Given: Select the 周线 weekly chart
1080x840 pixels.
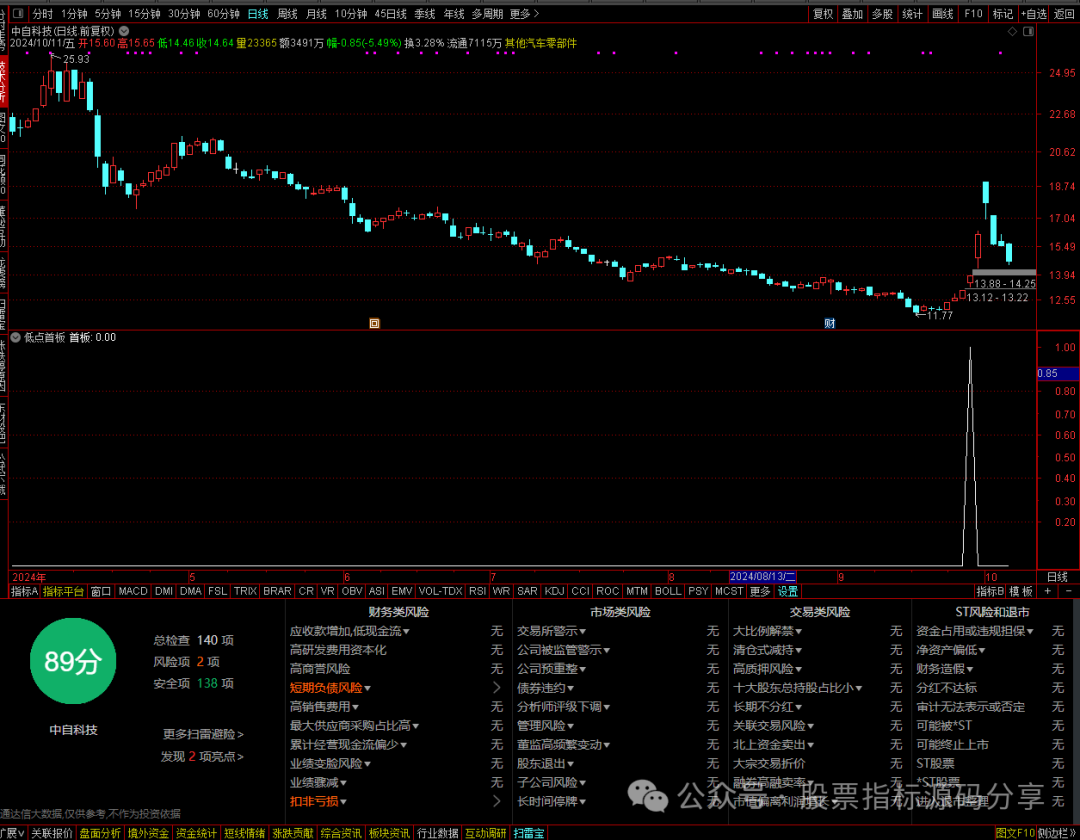Looking at the screenshot, I should click(x=287, y=14).
